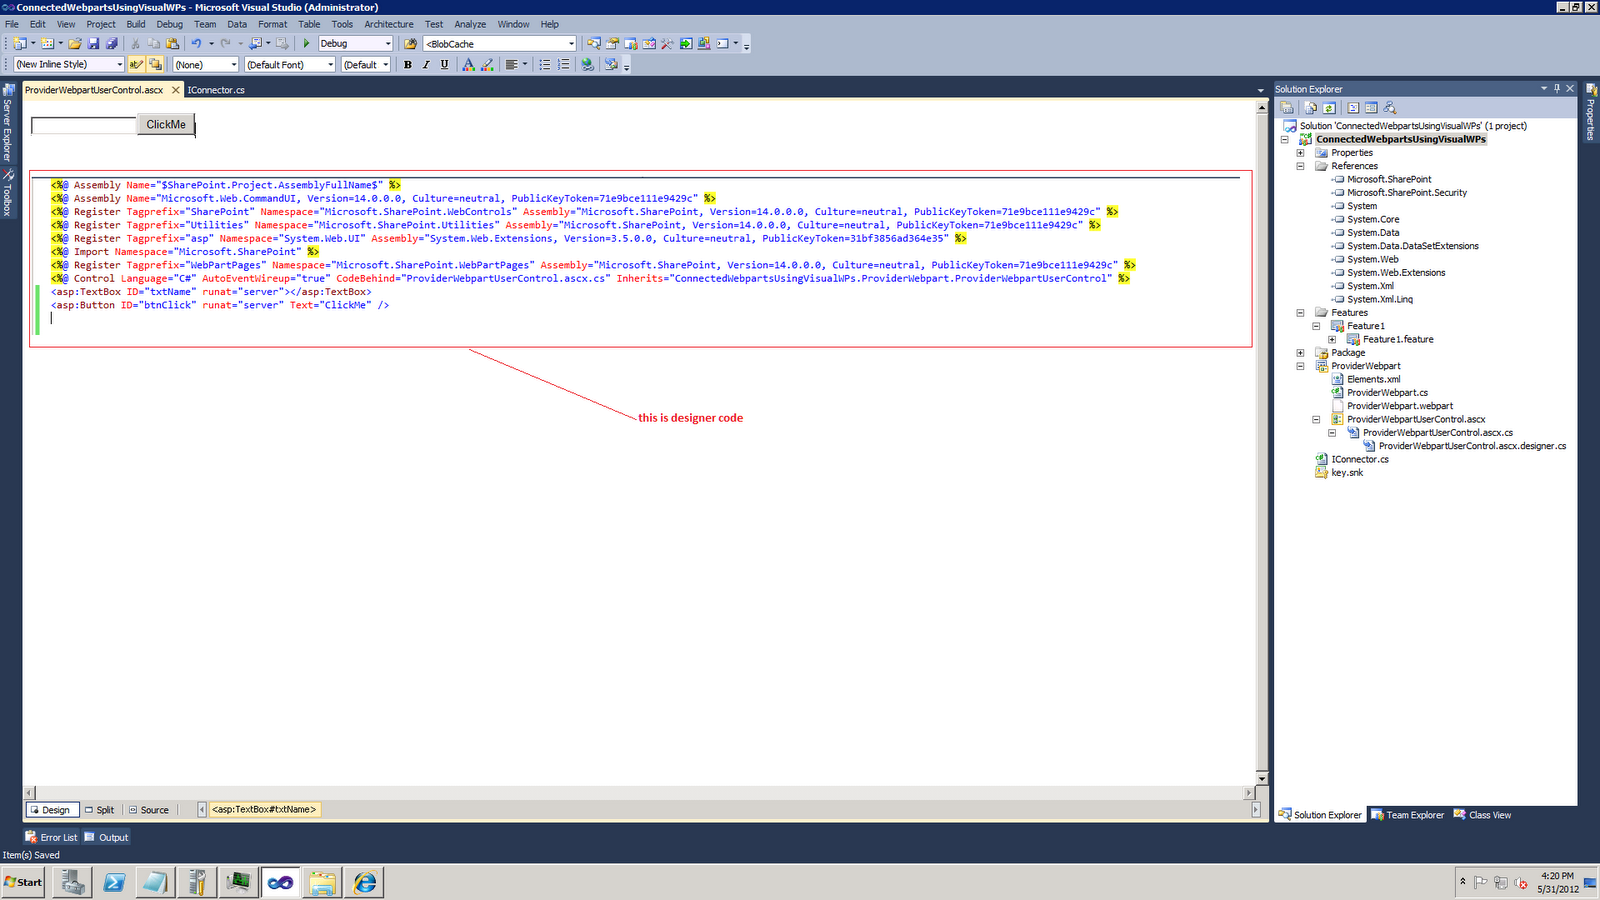Click the Save All toolbar icon
Screen dimensions: 1600x900
pos(111,44)
